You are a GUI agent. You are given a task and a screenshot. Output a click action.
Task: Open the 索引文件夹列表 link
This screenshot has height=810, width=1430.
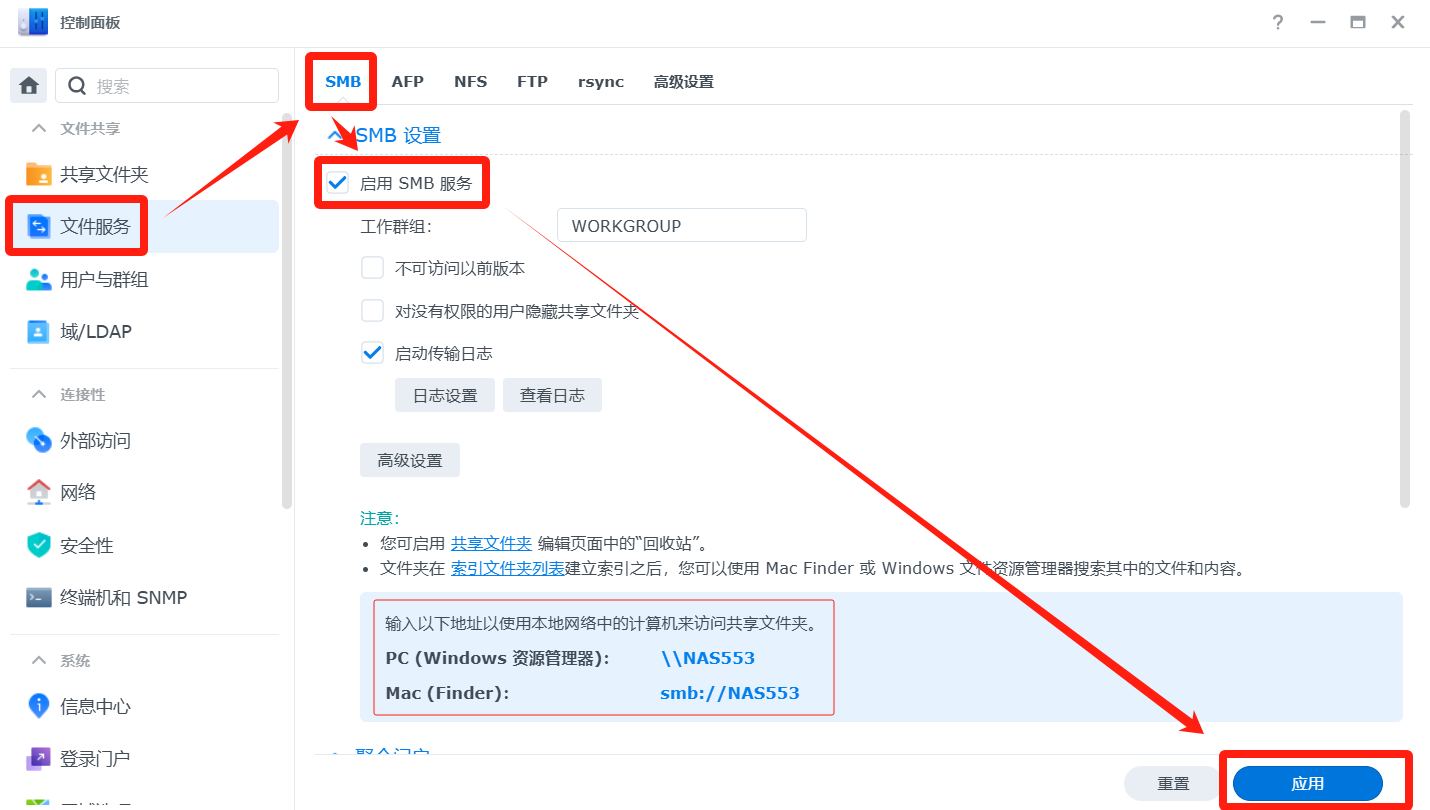(507, 568)
